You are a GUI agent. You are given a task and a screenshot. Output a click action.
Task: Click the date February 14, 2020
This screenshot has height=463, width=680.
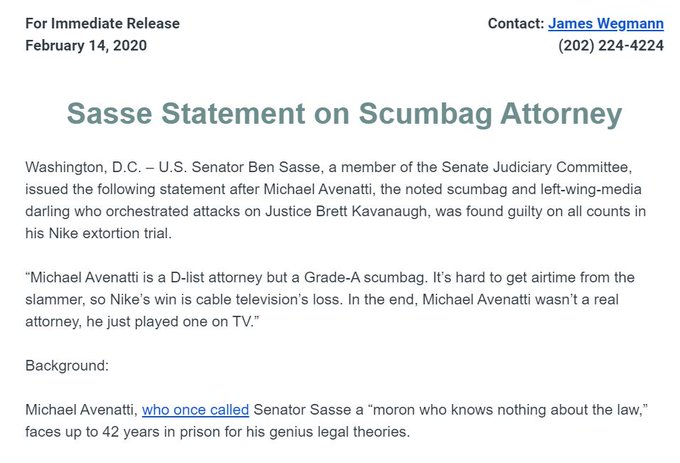tap(86, 46)
